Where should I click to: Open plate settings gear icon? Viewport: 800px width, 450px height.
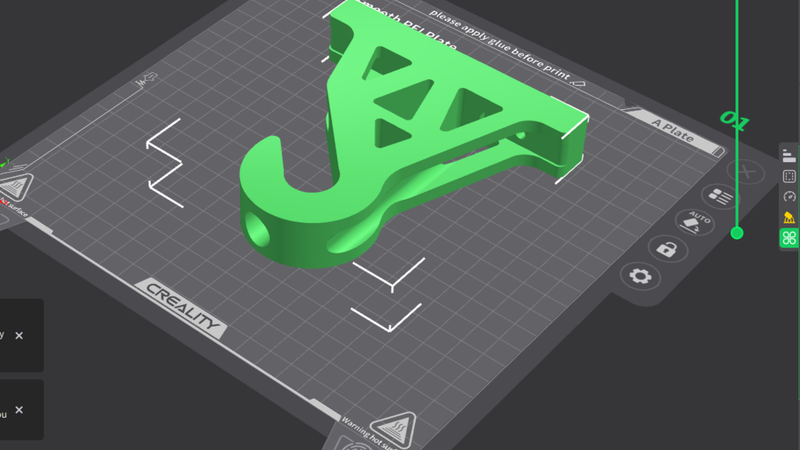tap(640, 276)
